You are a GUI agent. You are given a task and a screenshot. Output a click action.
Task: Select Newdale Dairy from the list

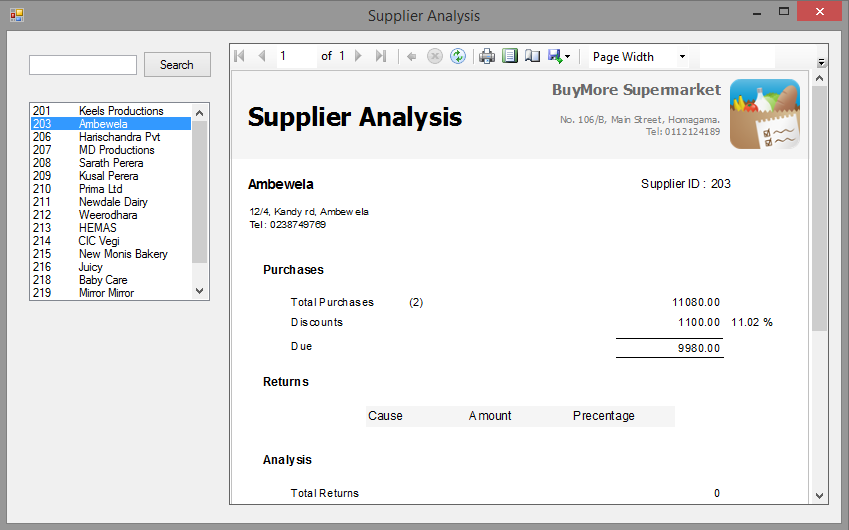[113, 202]
